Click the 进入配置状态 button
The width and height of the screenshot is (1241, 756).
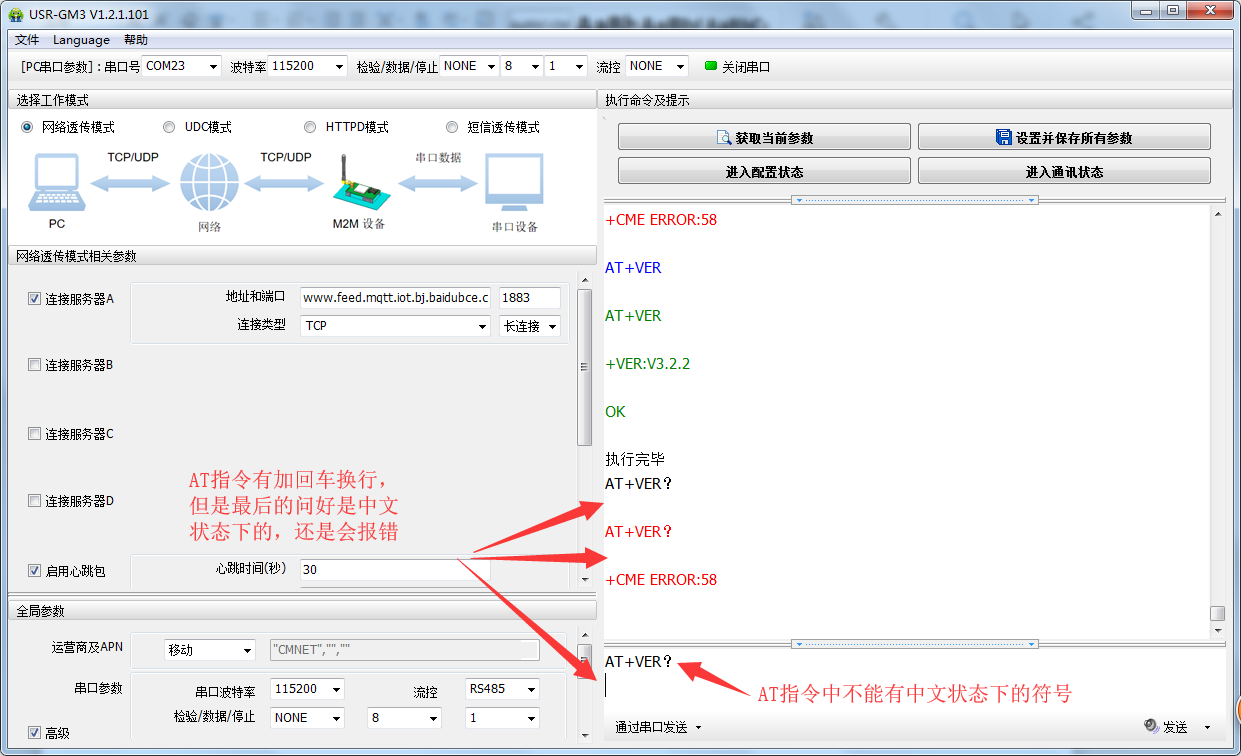764,171
